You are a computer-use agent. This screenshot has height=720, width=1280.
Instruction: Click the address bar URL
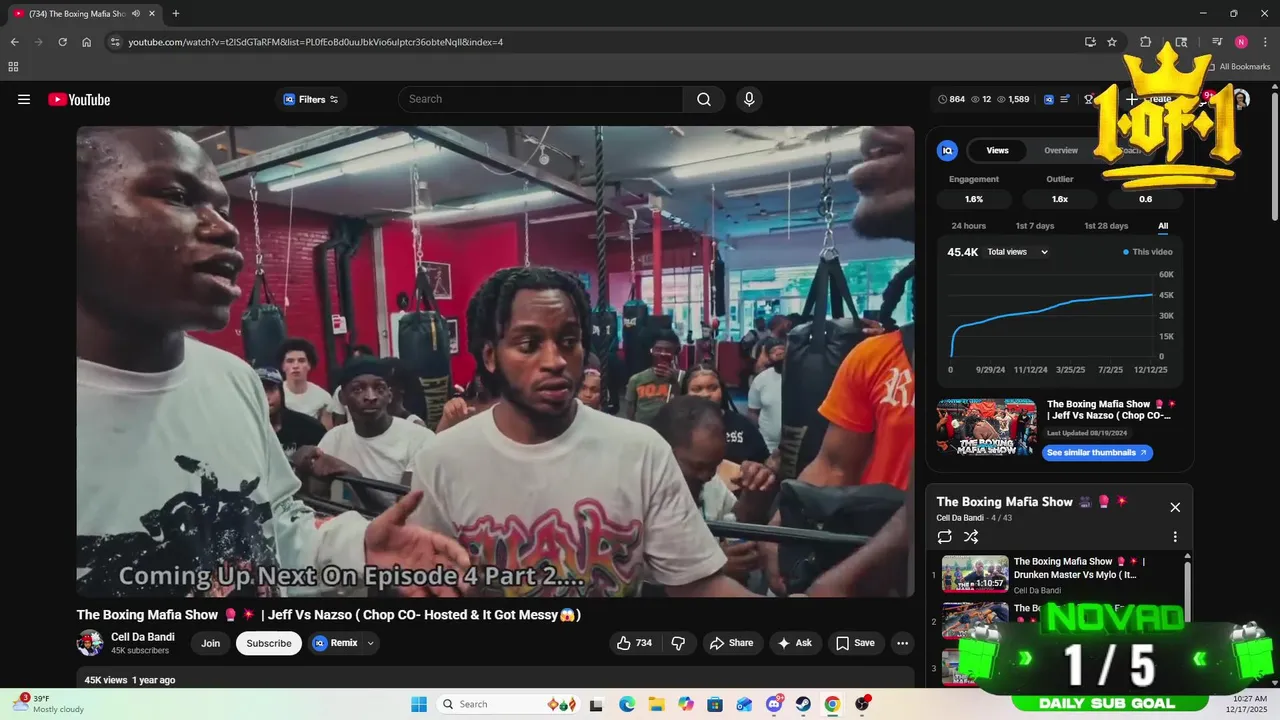[316, 42]
